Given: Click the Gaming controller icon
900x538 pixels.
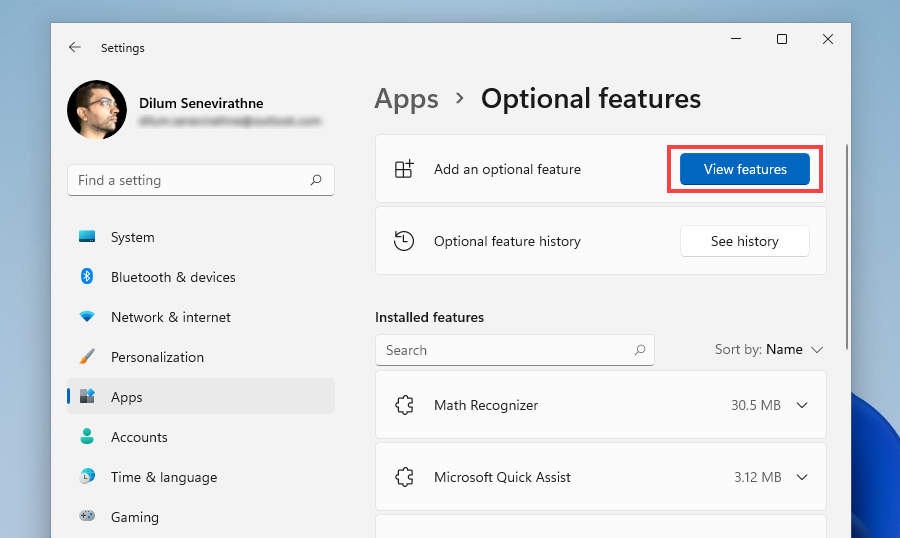Looking at the screenshot, I should [x=87, y=517].
